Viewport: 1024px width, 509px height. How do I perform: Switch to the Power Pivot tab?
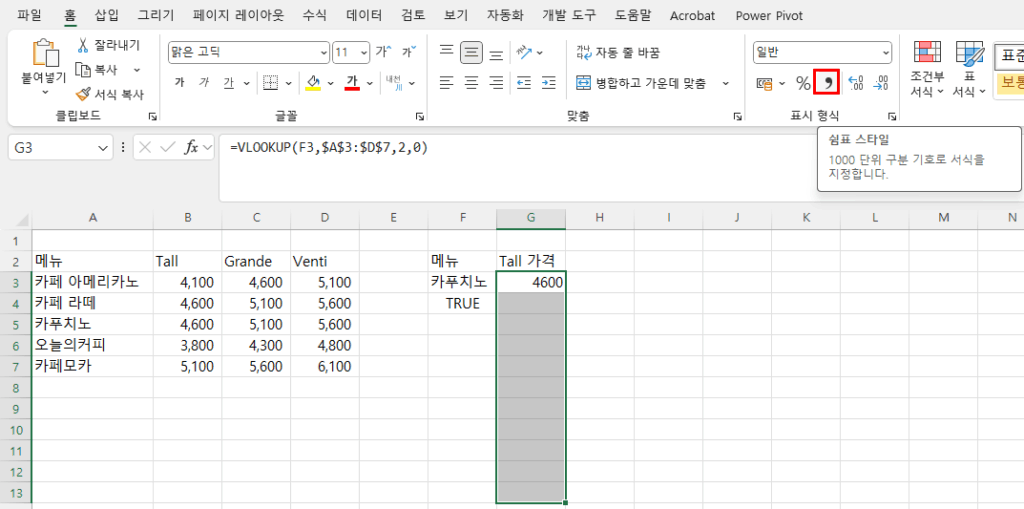click(x=769, y=15)
